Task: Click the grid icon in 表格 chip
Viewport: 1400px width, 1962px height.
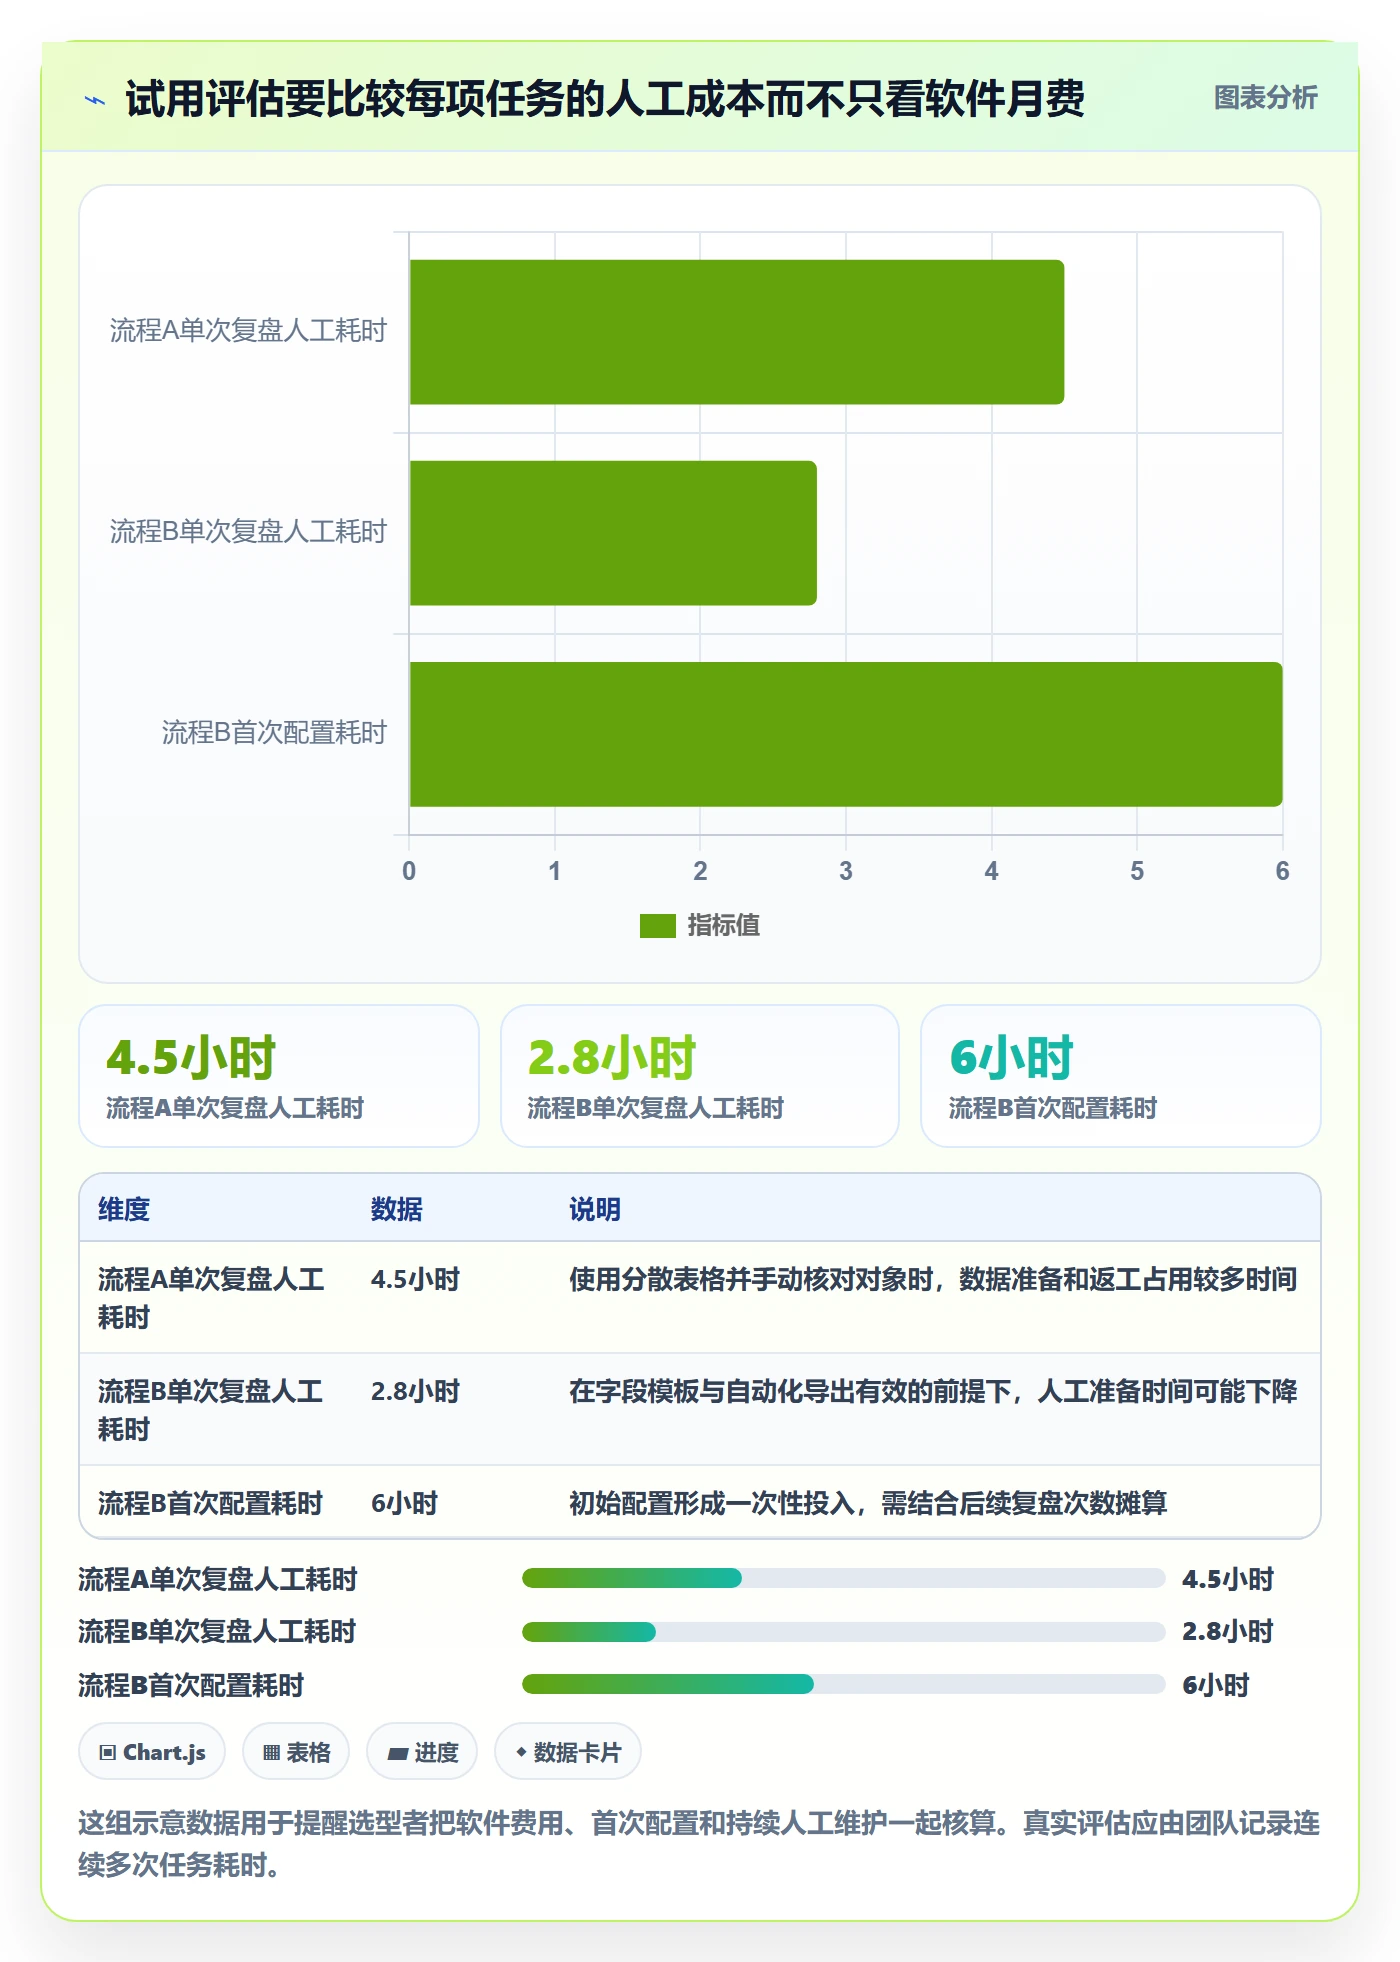Action: click(271, 1753)
